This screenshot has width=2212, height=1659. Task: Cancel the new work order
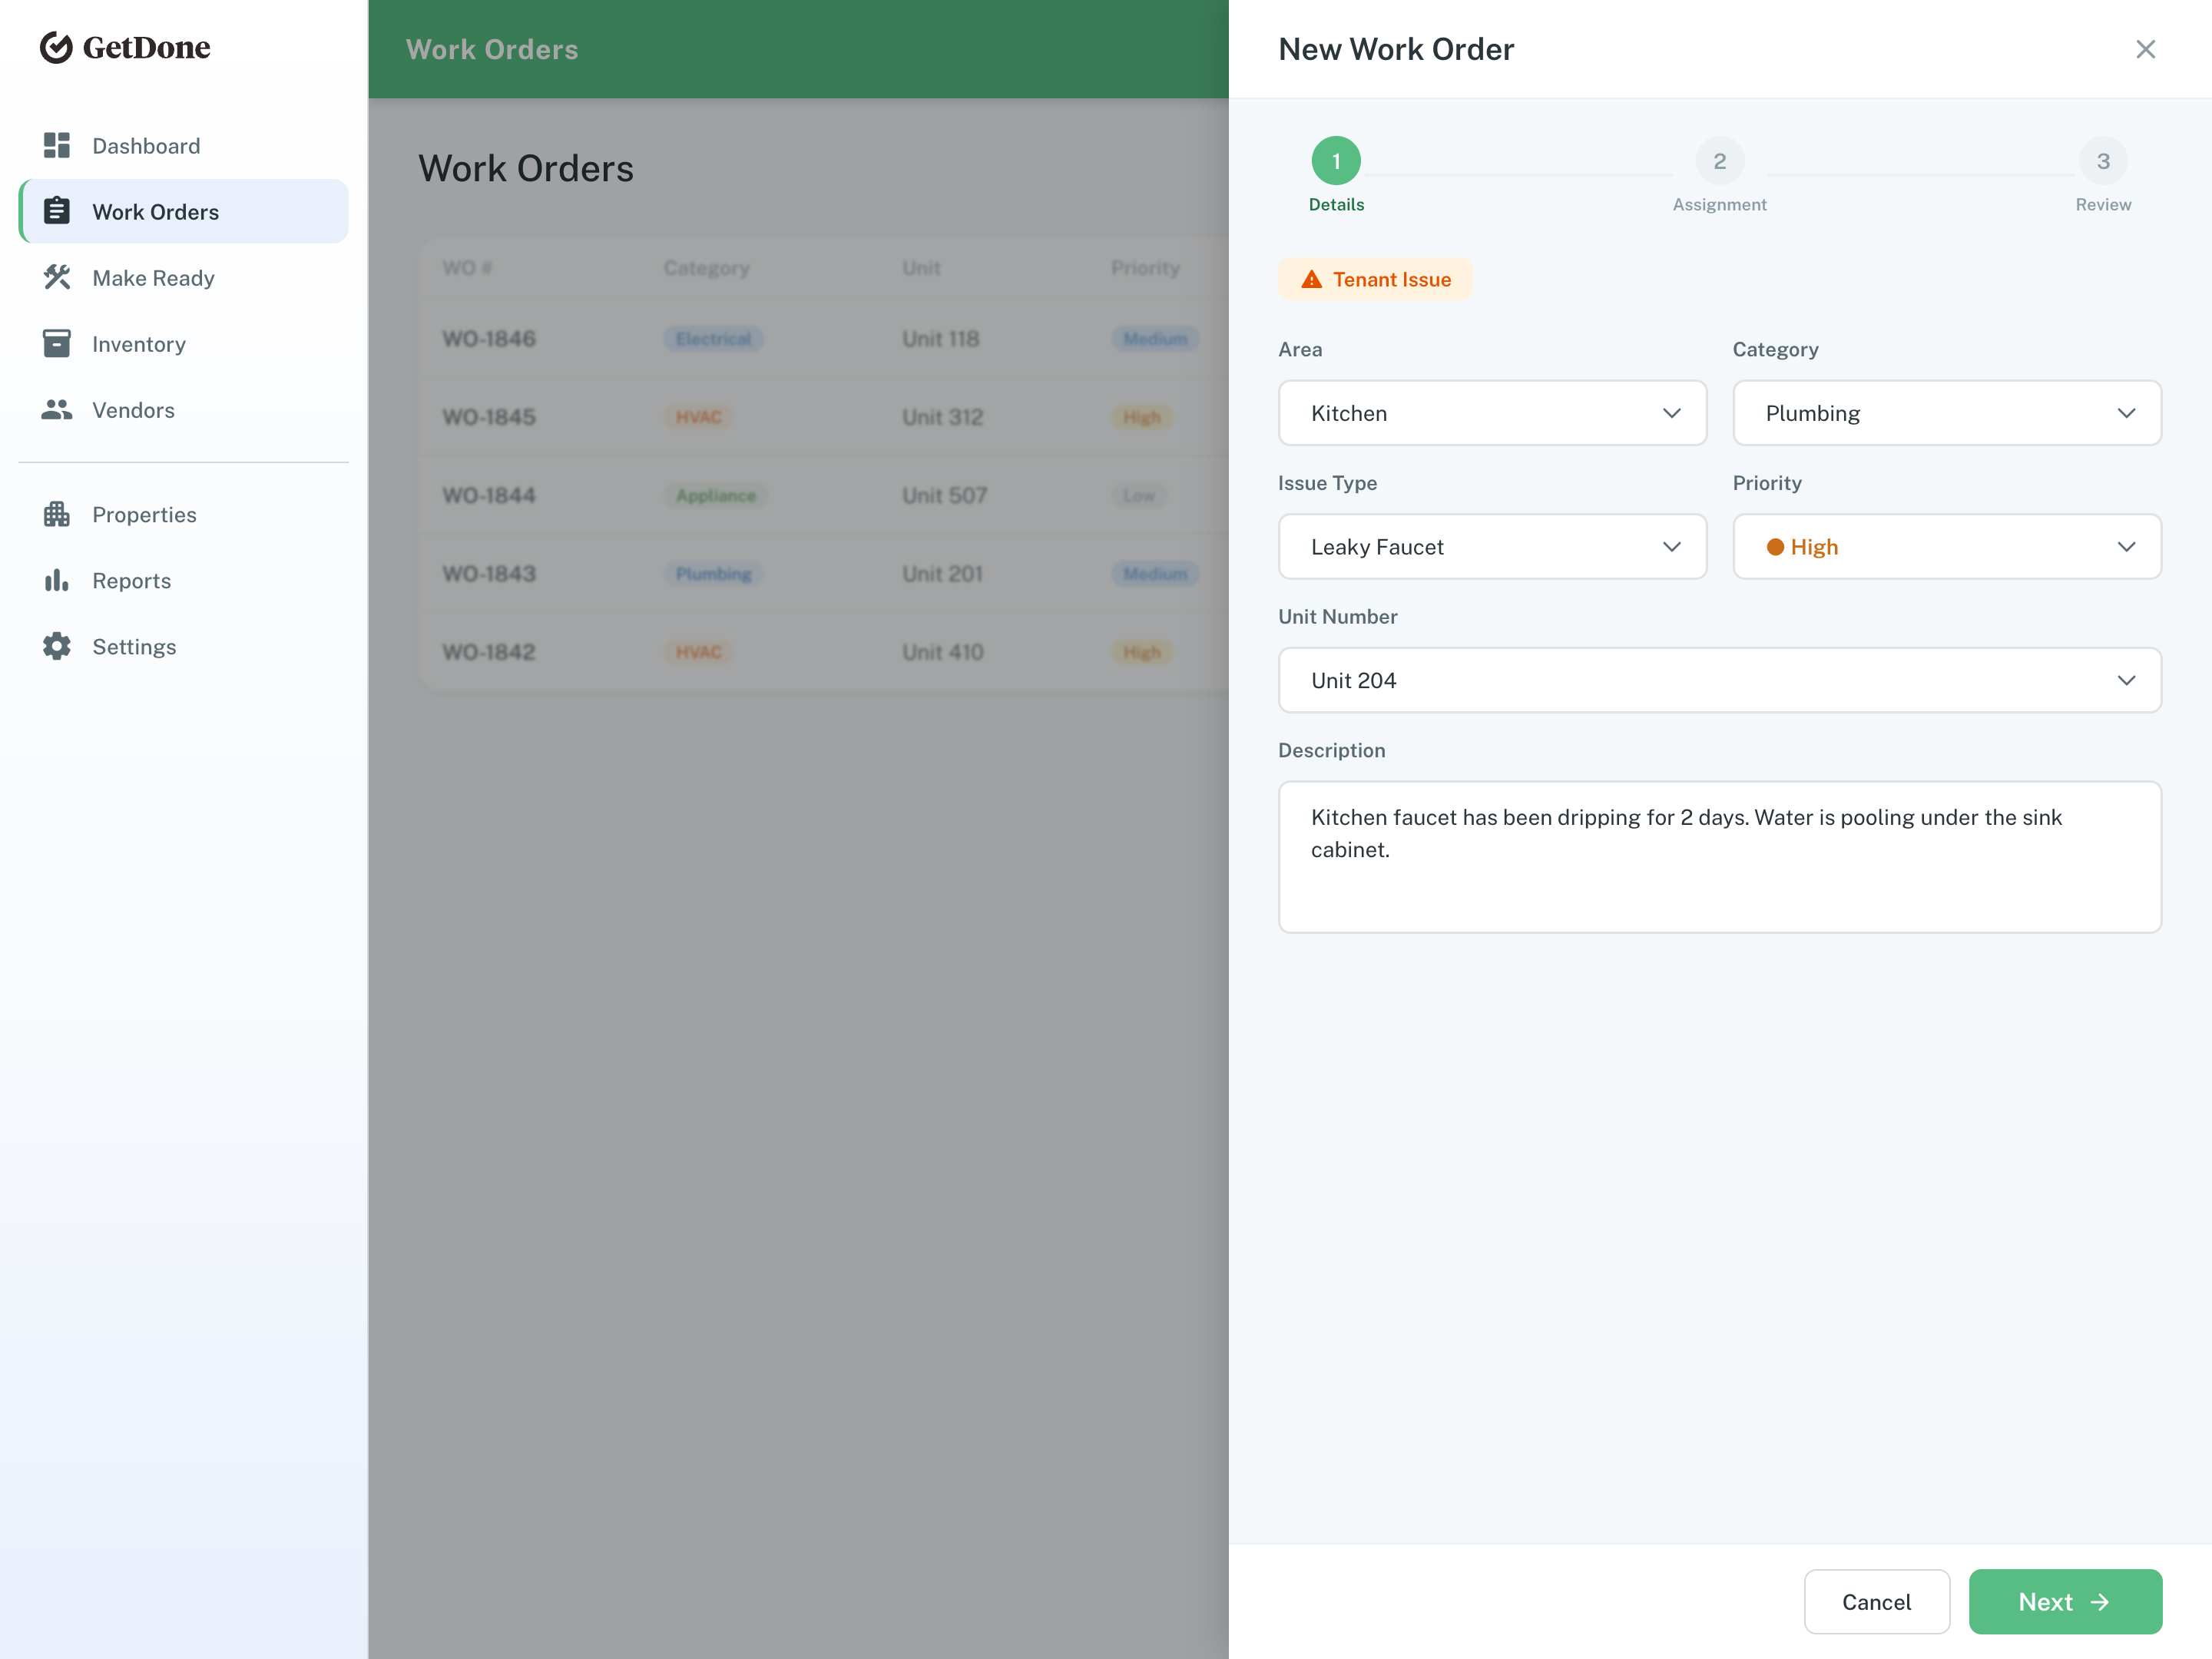point(1877,1601)
